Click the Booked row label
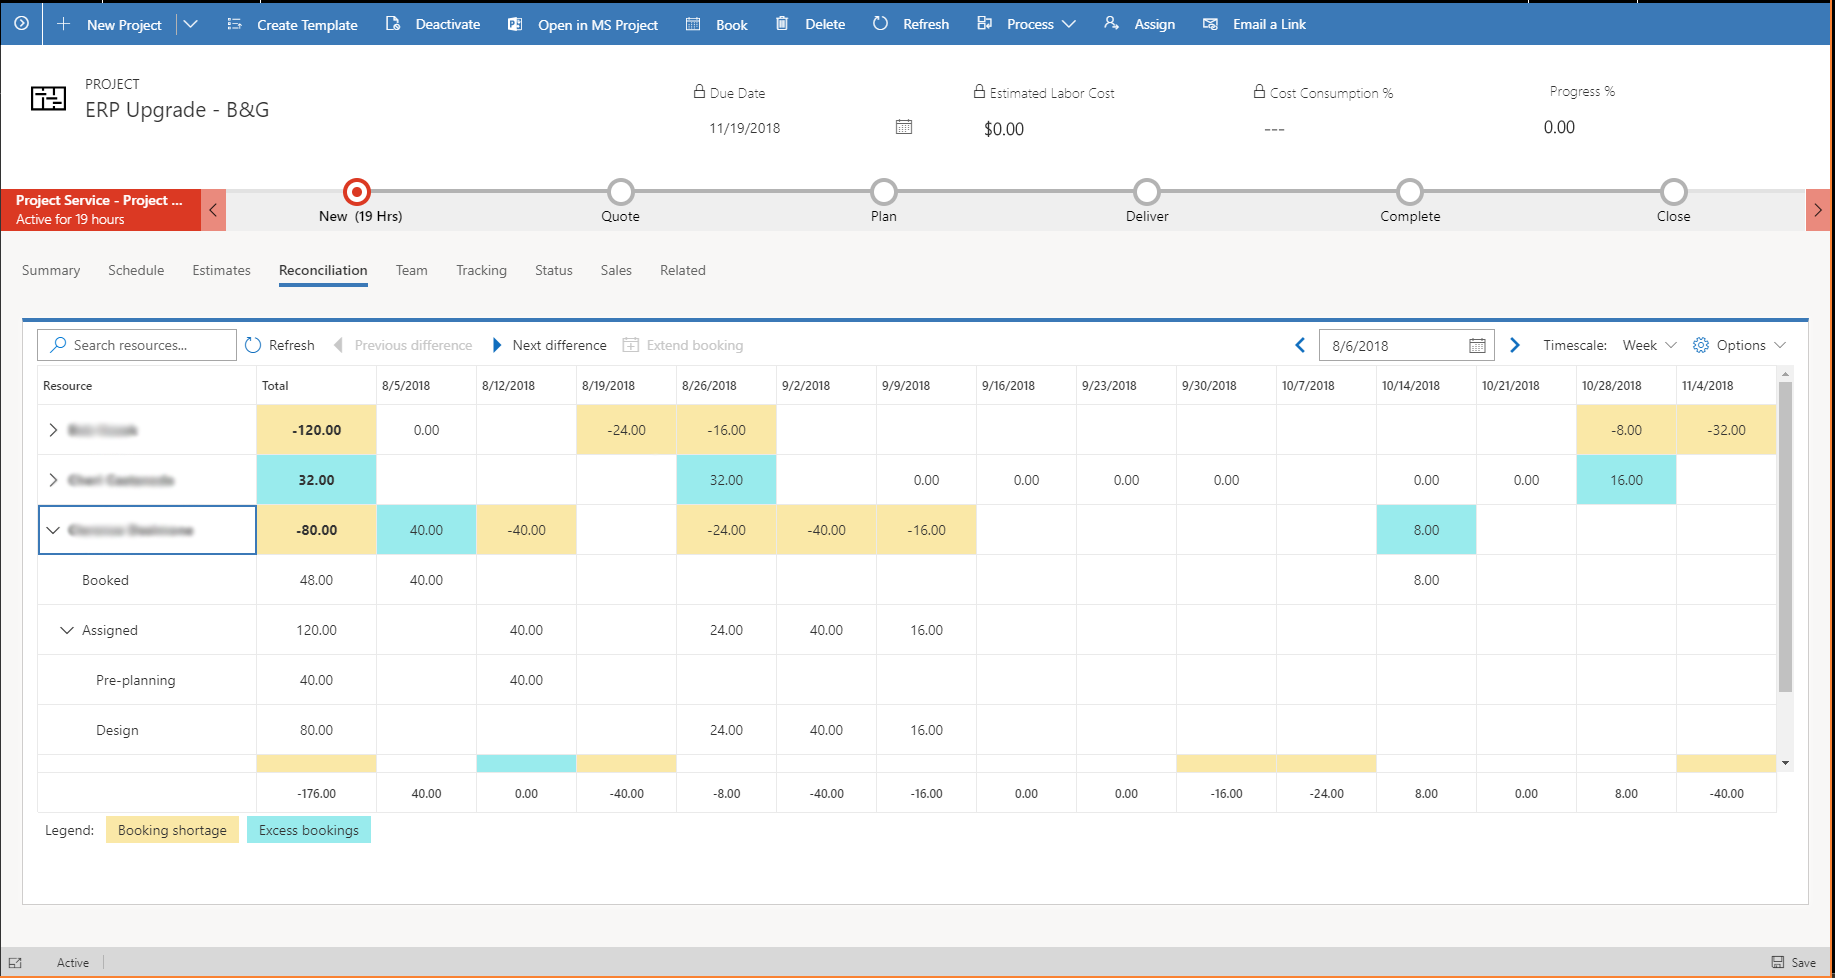The height and width of the screenshot is (978, 1835). click(105, 580)
